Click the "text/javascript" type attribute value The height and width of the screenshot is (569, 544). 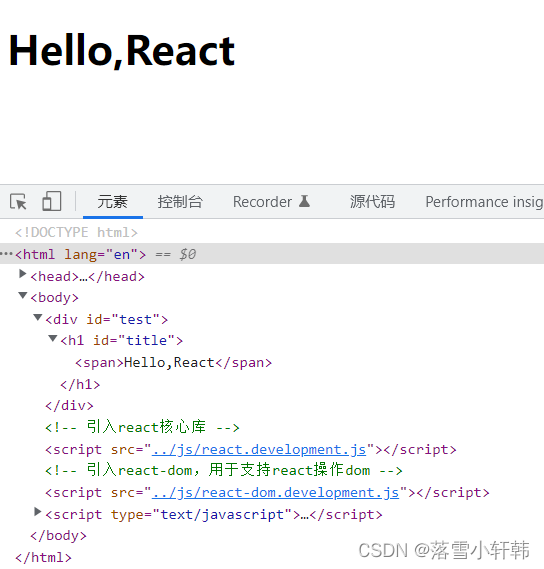pyautogui.click(x=222, y=514)
